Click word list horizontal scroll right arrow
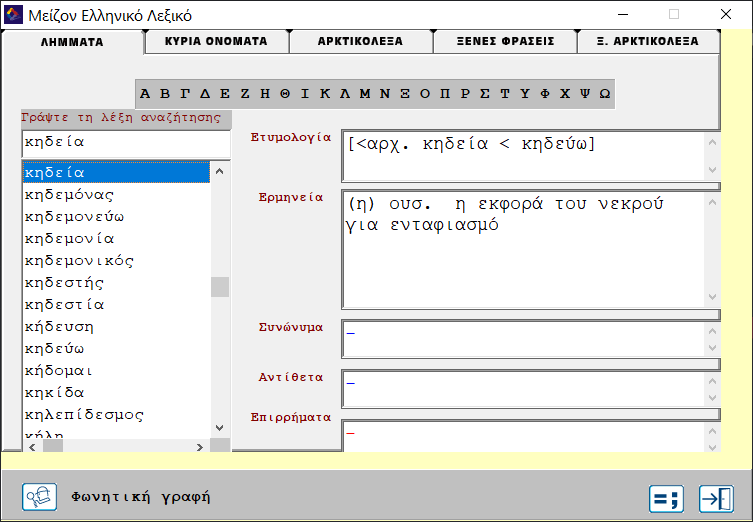This screenshot has width=753, height=522. click(200, 447)
